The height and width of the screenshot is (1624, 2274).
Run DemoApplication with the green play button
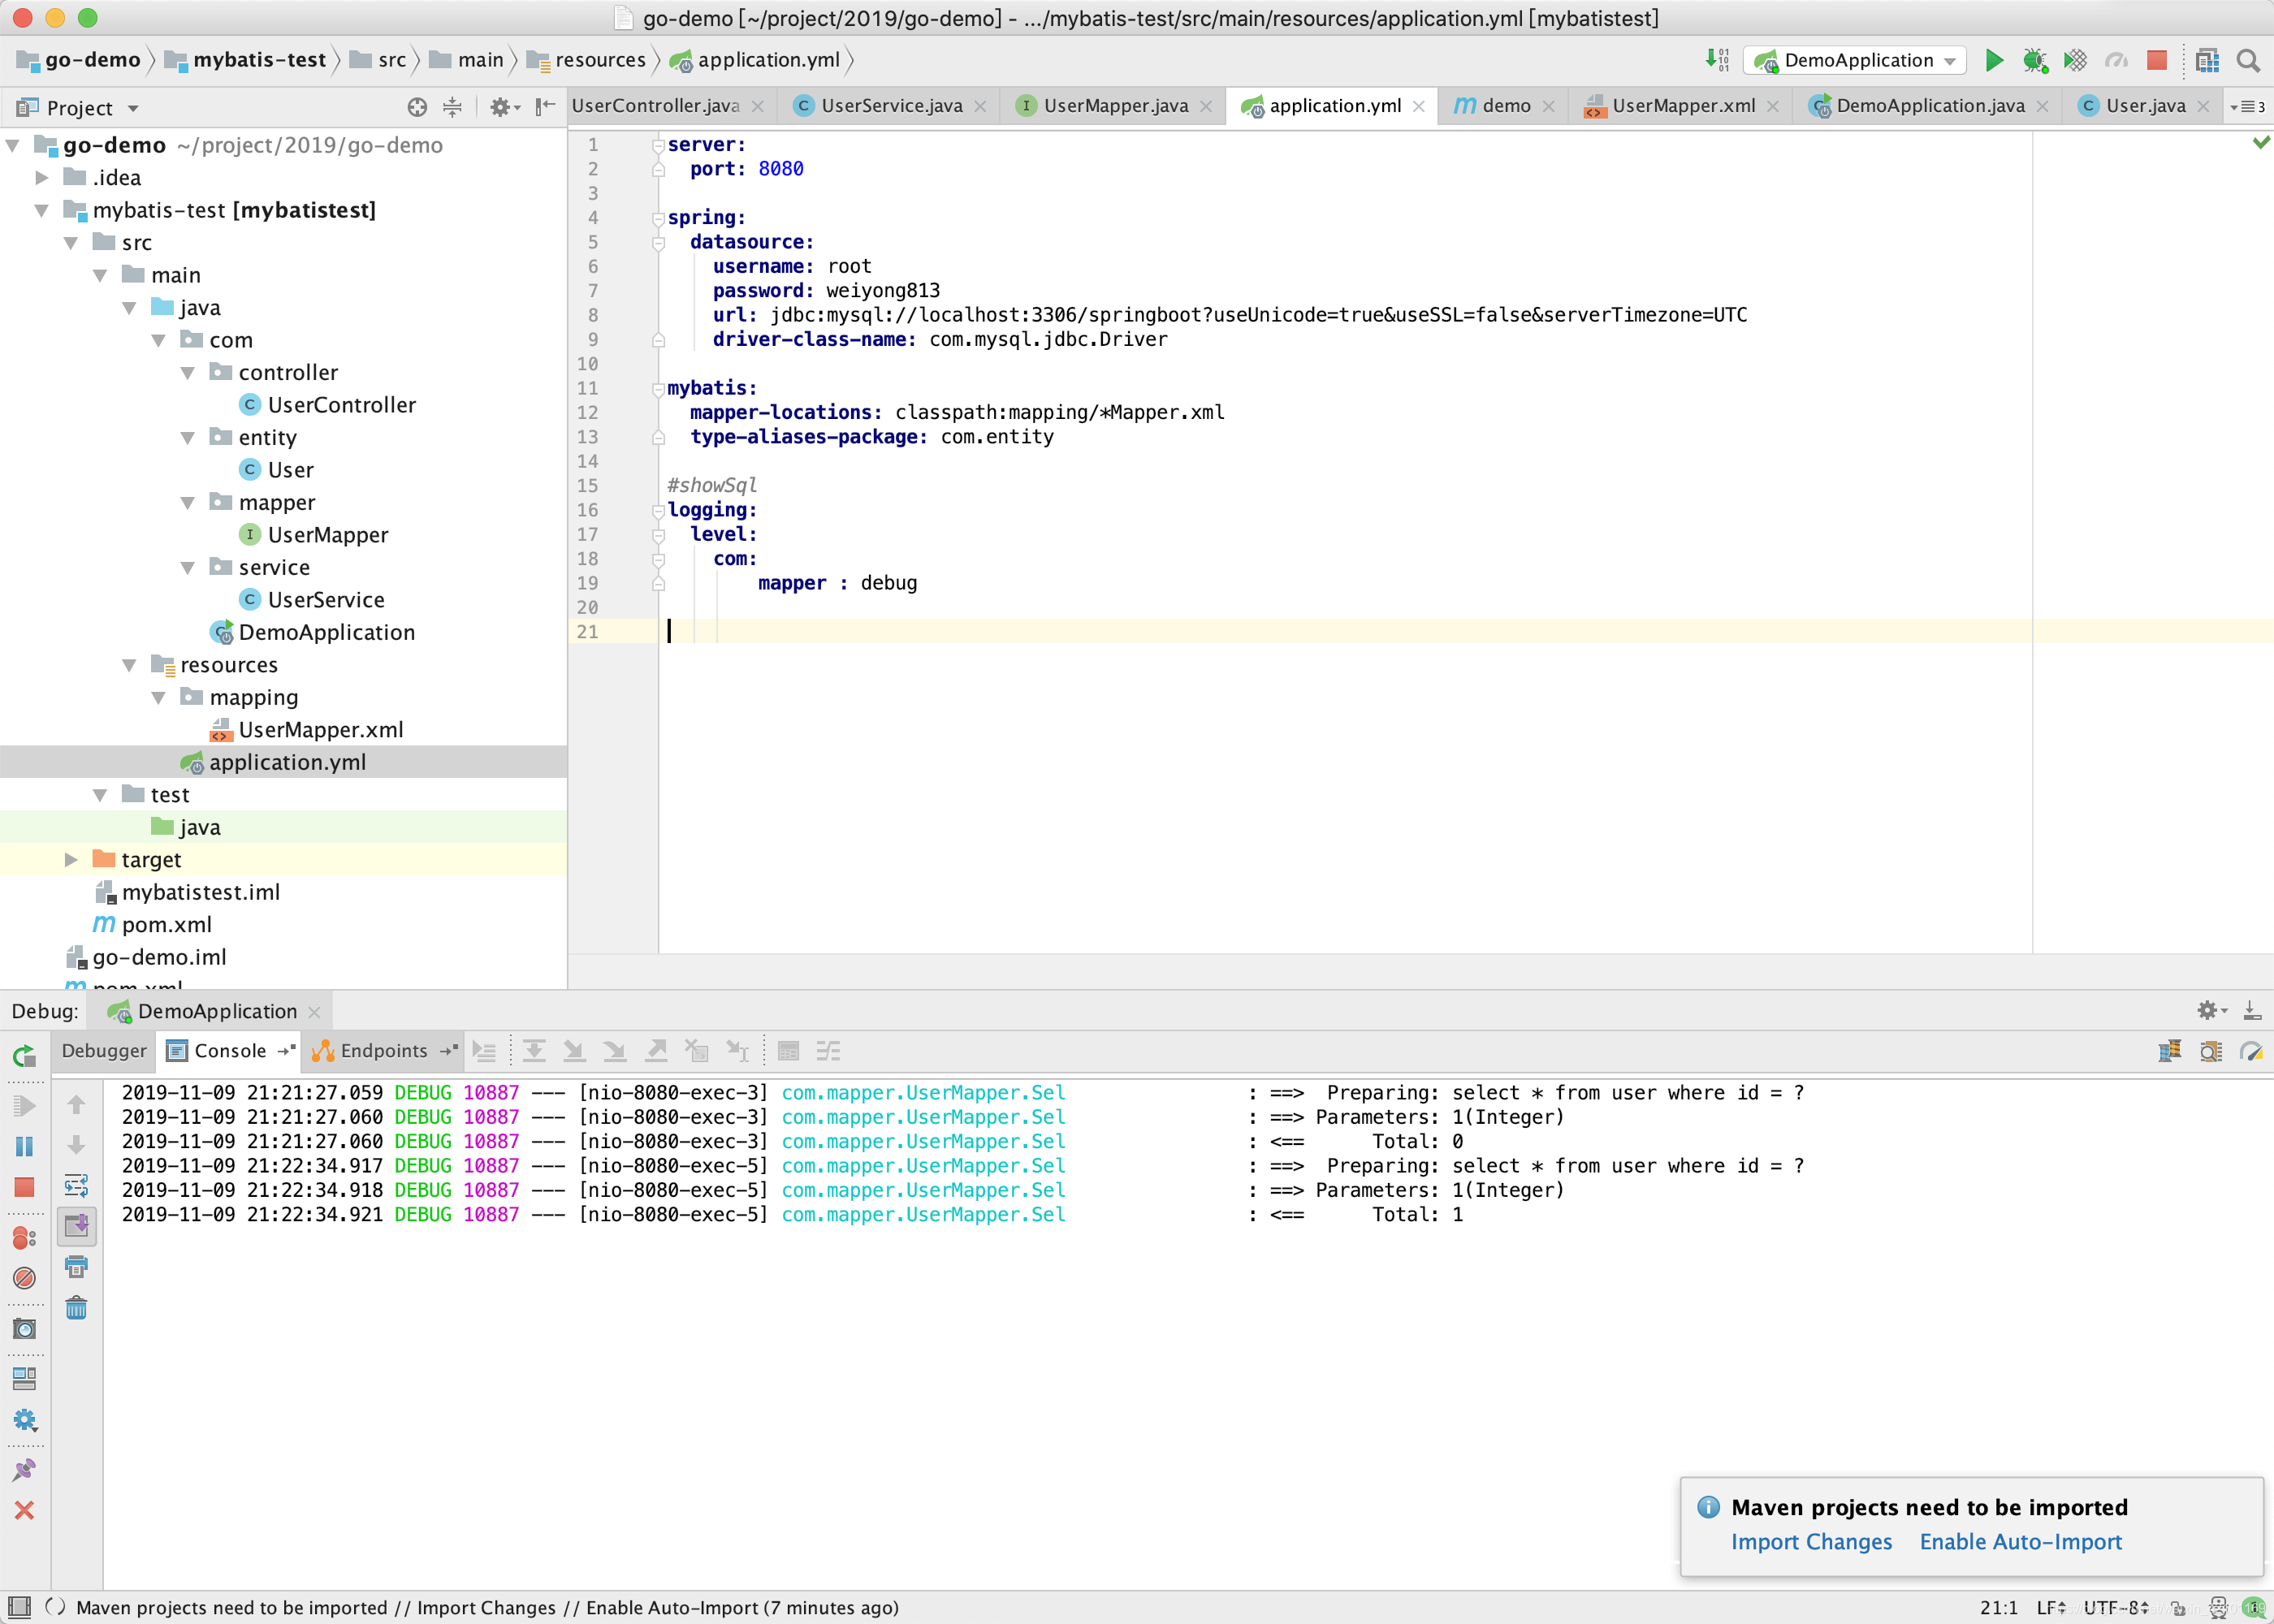click(1993, 60)
